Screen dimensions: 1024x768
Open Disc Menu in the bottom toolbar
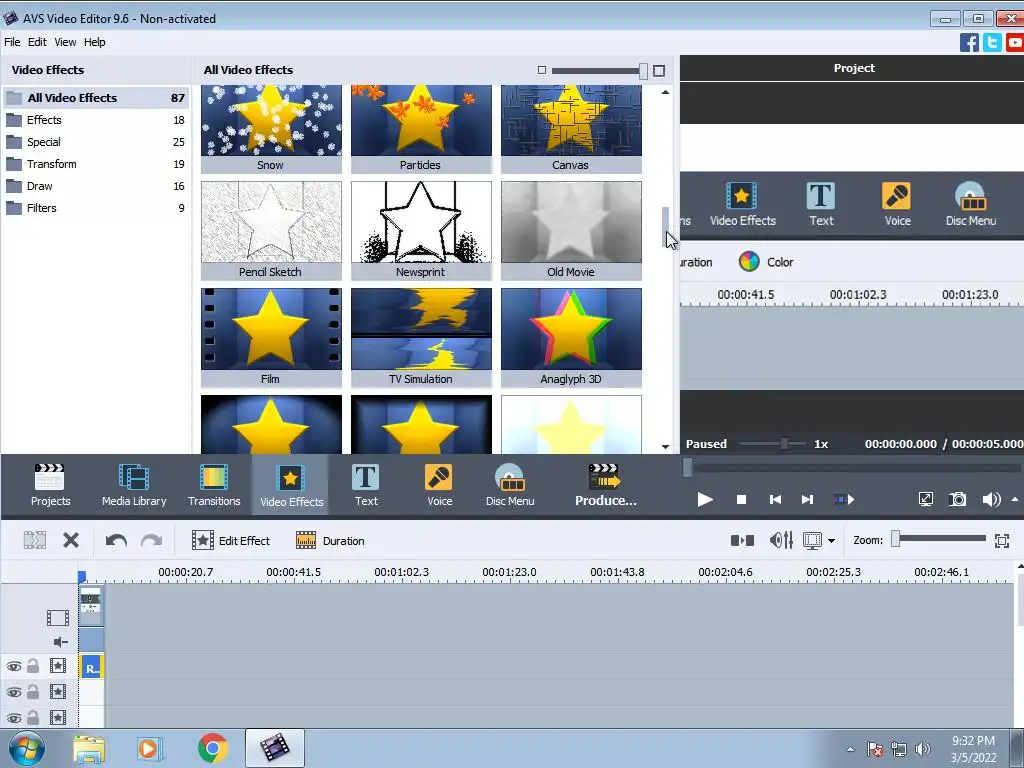(510, 485)
